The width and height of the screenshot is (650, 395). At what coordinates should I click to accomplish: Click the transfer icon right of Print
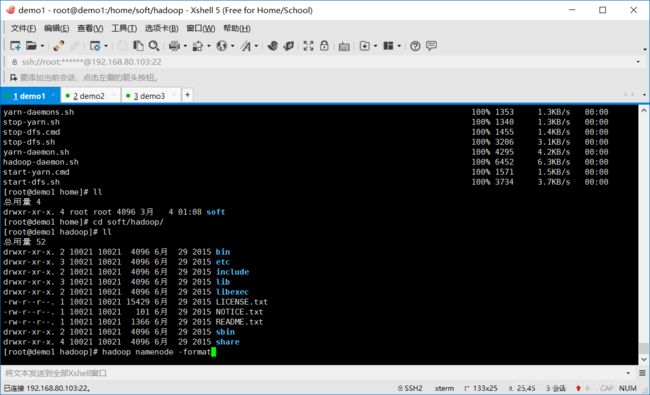click(x=198, y=46)
